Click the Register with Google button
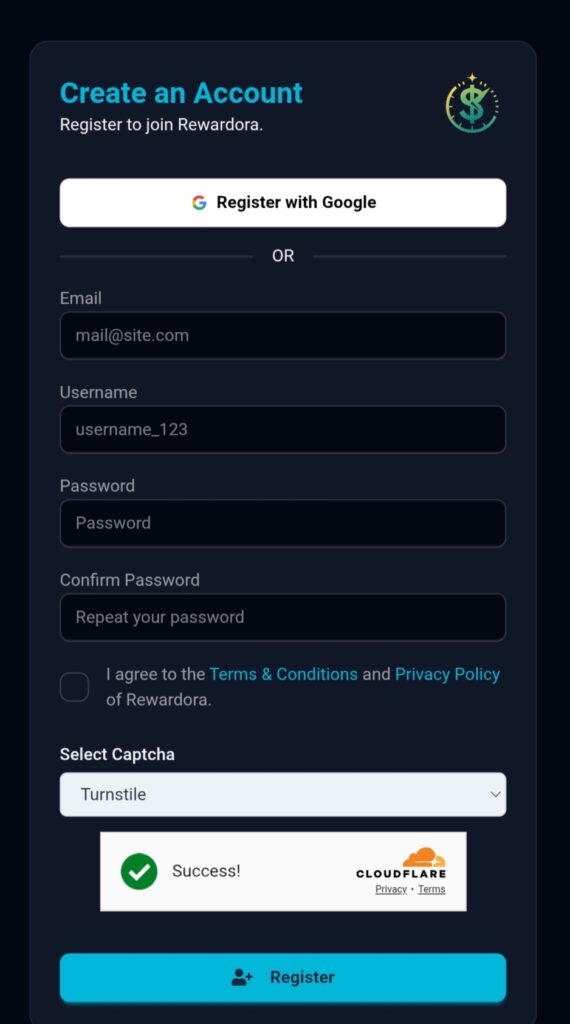 click(x=283, y=202)
